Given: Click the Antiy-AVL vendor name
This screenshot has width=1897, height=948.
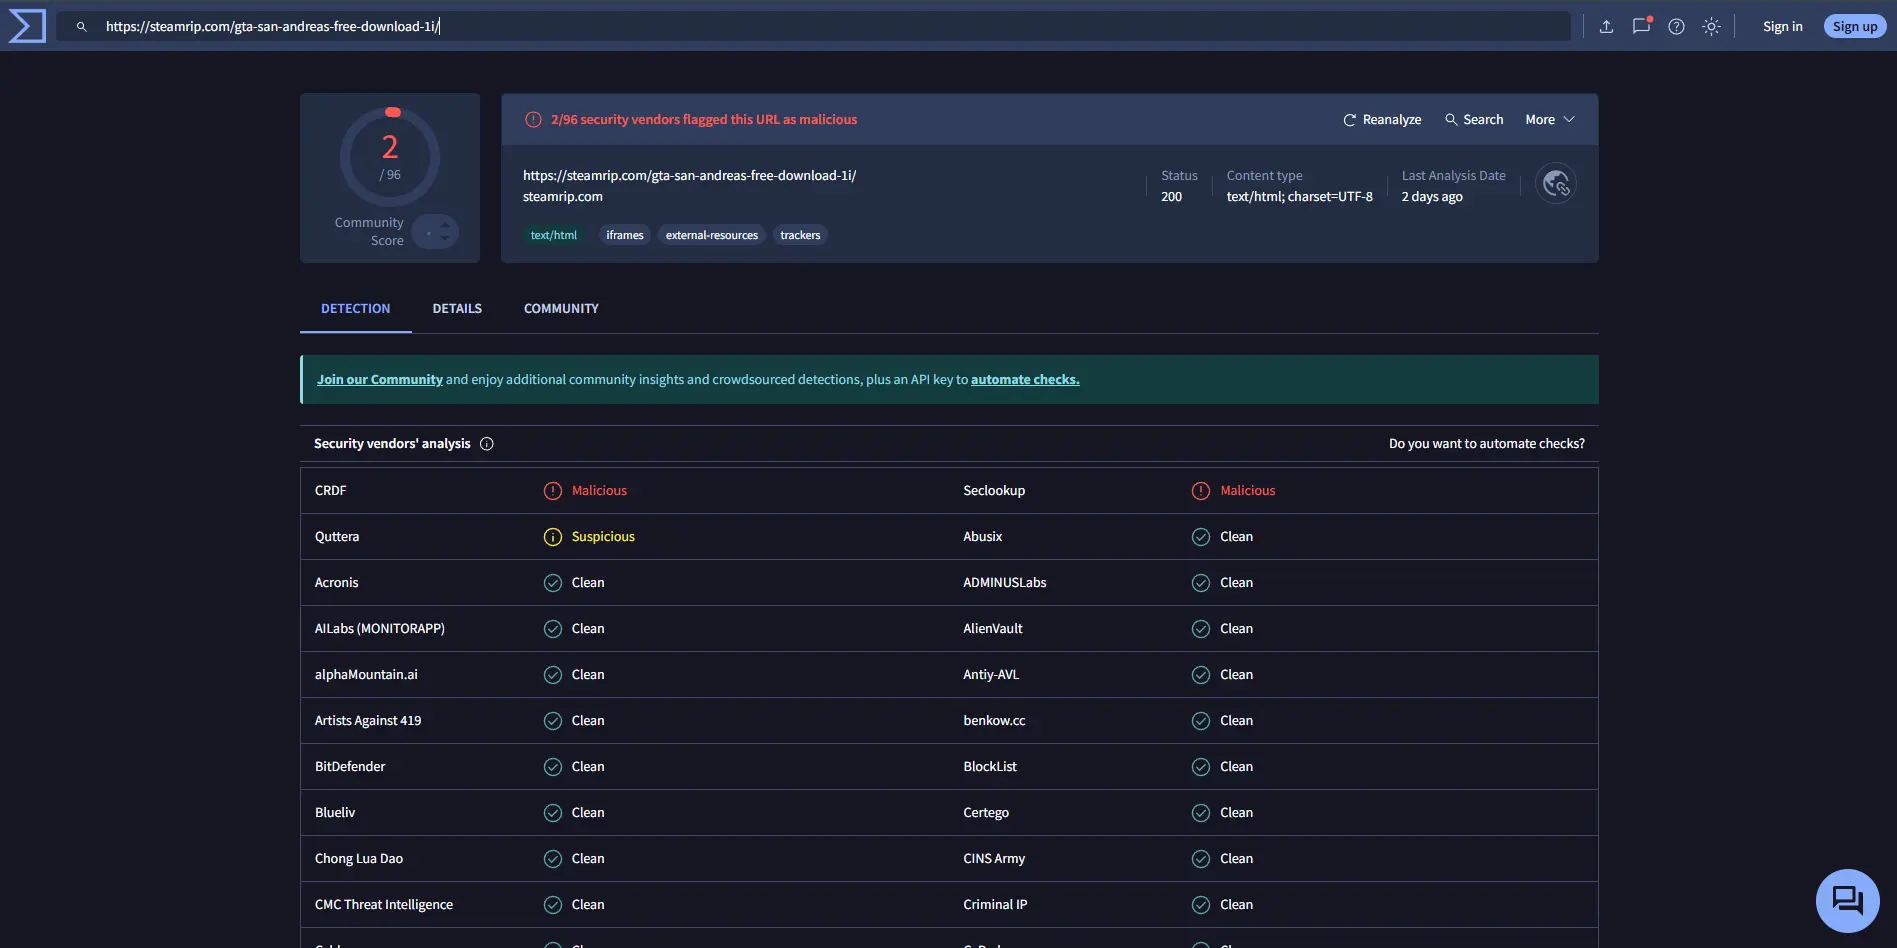Looking at the screenshot, I should [x=991, y=675].
